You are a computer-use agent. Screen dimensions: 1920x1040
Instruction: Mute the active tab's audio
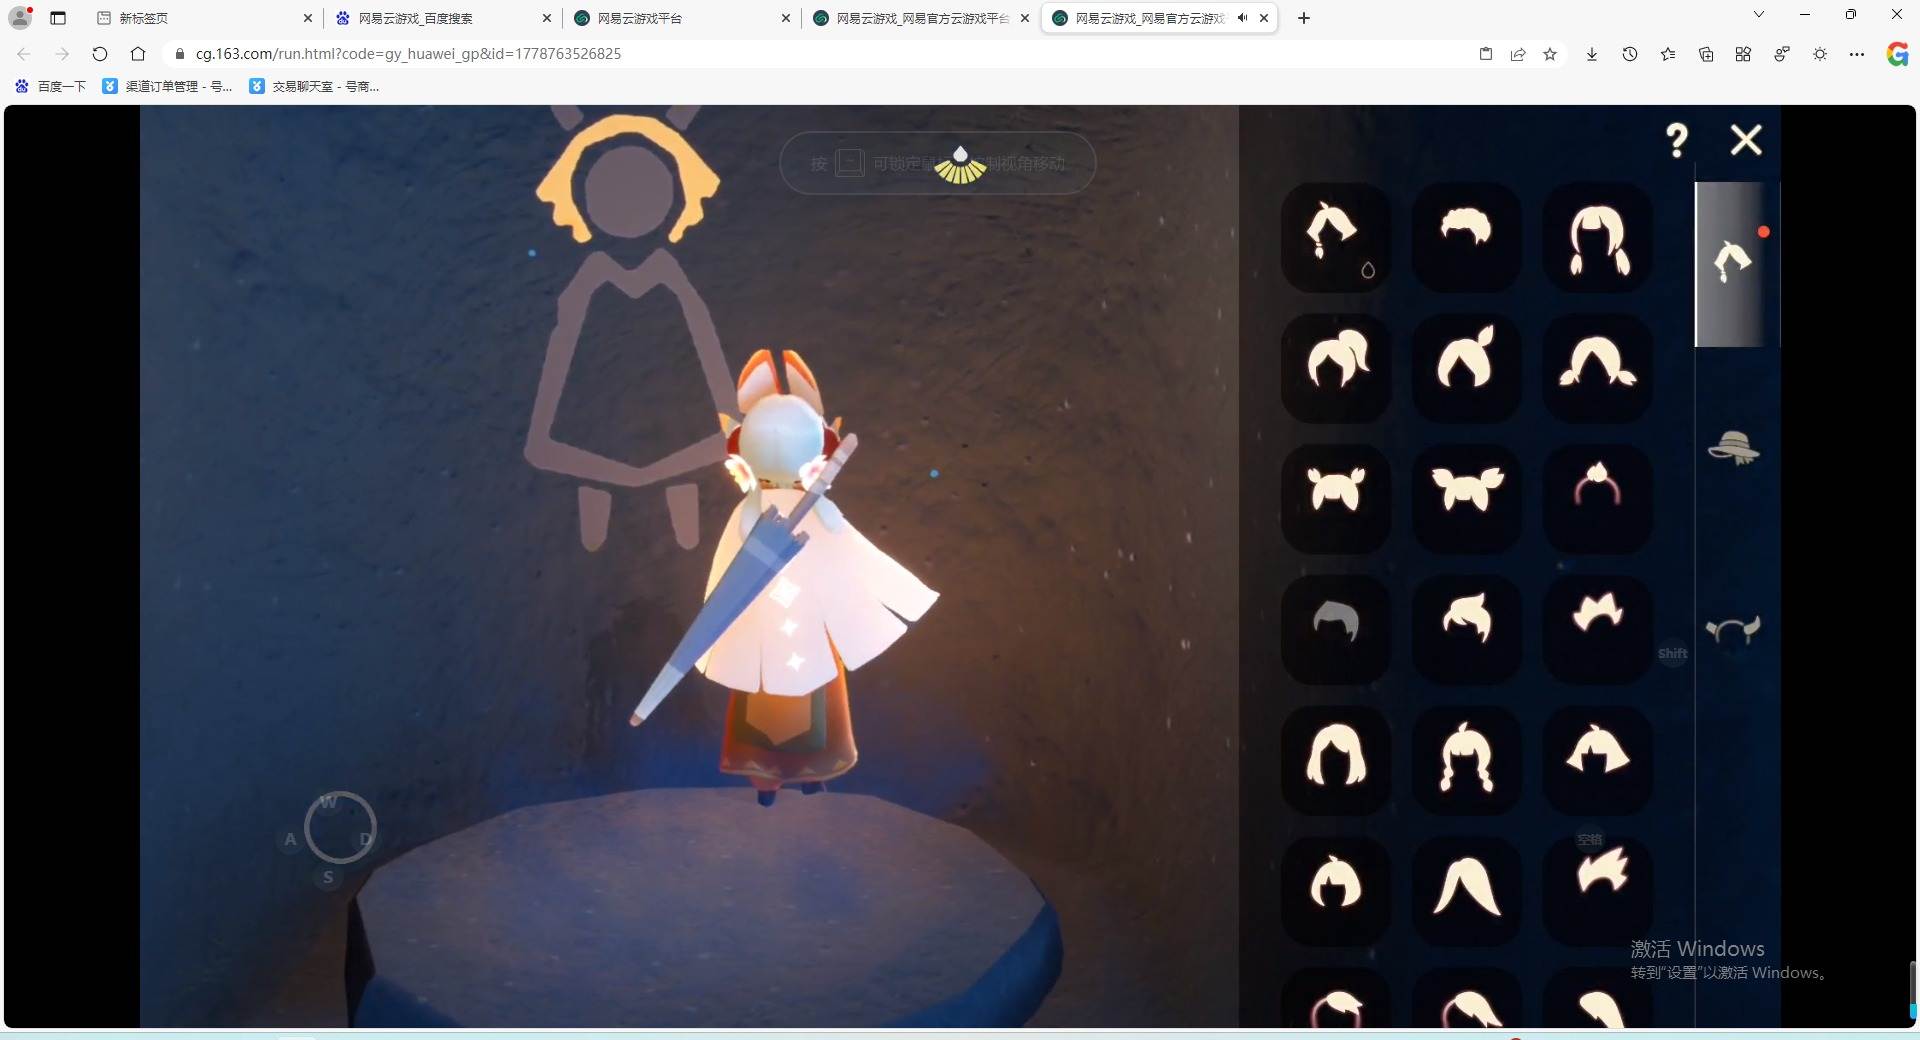point(1242,18)
